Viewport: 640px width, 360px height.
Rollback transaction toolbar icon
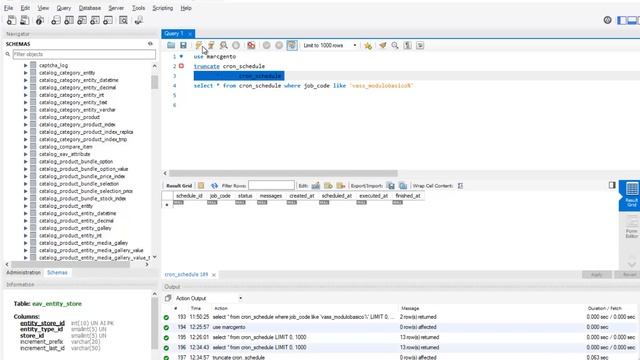279,45
